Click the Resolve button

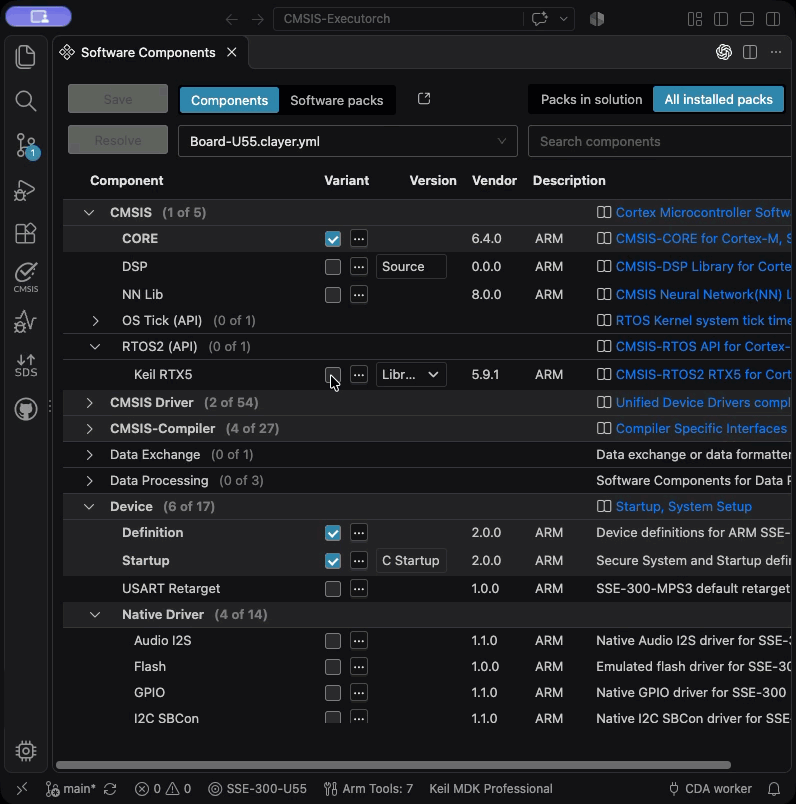click(118, 139)
